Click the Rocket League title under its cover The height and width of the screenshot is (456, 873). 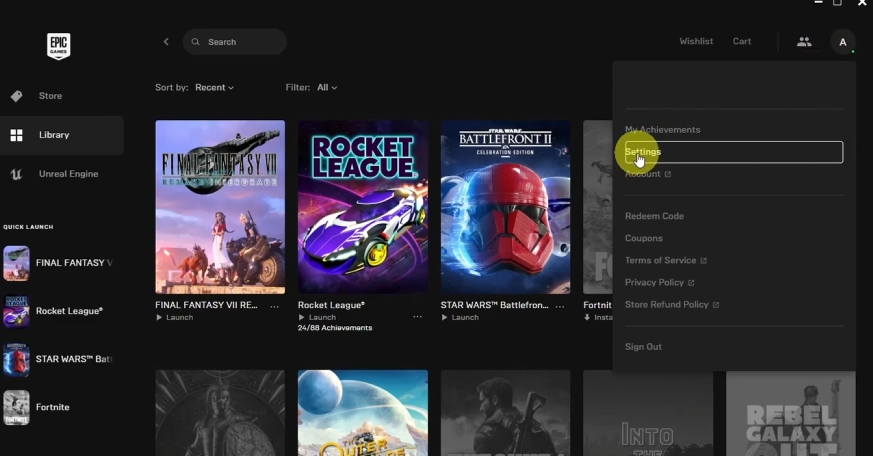pyautogui.click(x=331, y=305)
